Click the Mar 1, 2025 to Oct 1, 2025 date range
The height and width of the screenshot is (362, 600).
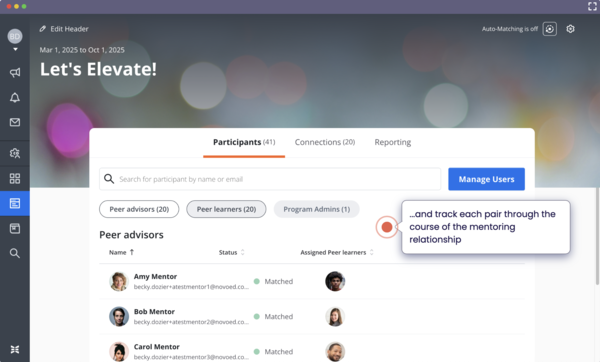(82, 50)
